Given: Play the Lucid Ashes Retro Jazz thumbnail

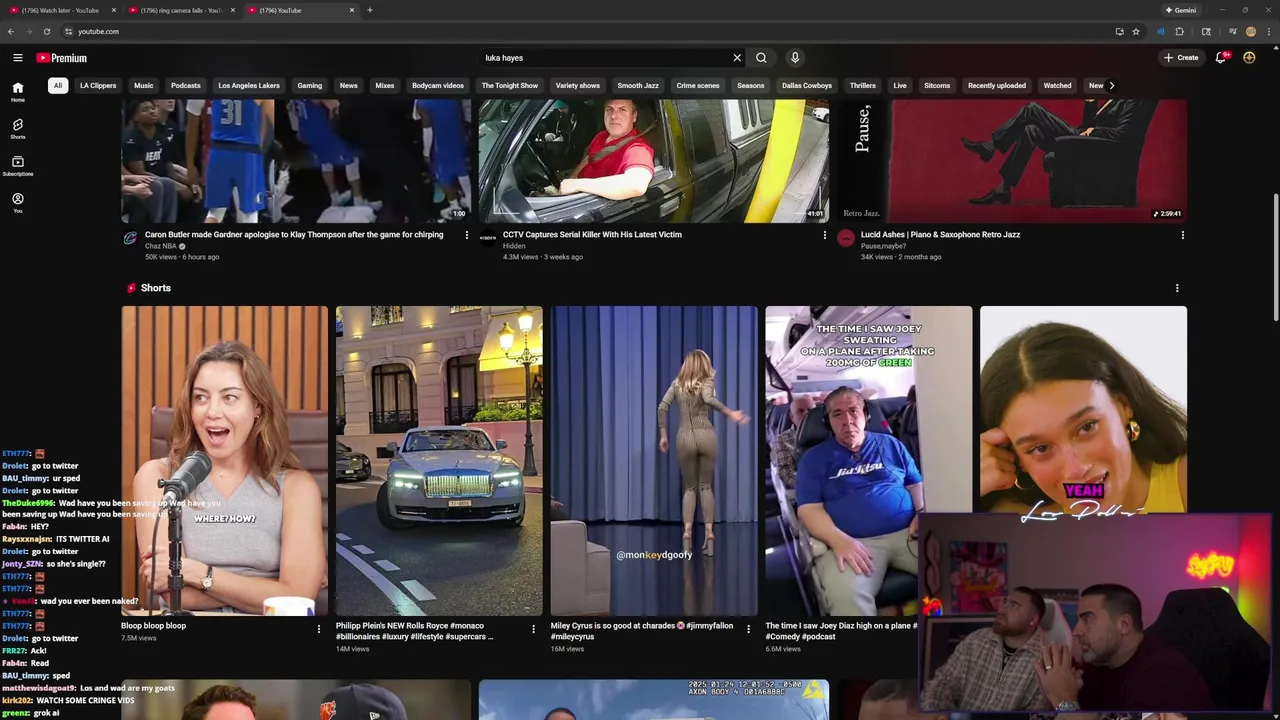Looking at the screenshot, I should tap(1012, 160).
